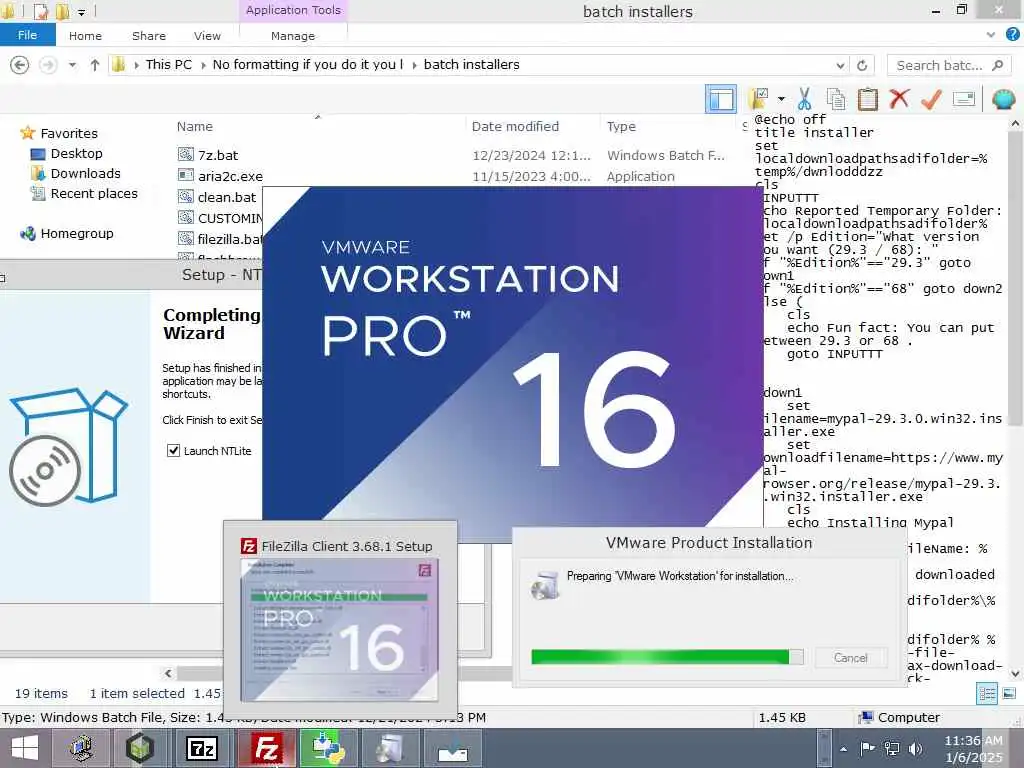Open the Share ribbon tab
1024x768 pixels.
coord(149,36)
